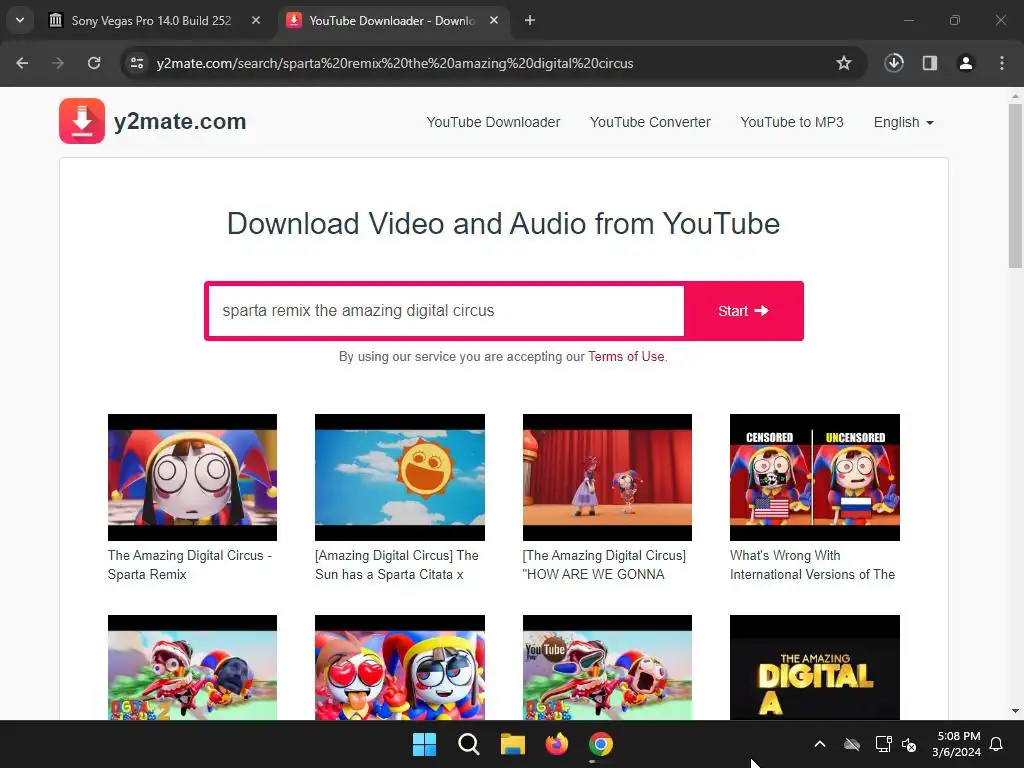1024x768 pixels.
Task: Launch Firefox from taskbar
Action: tap(556, 744)
